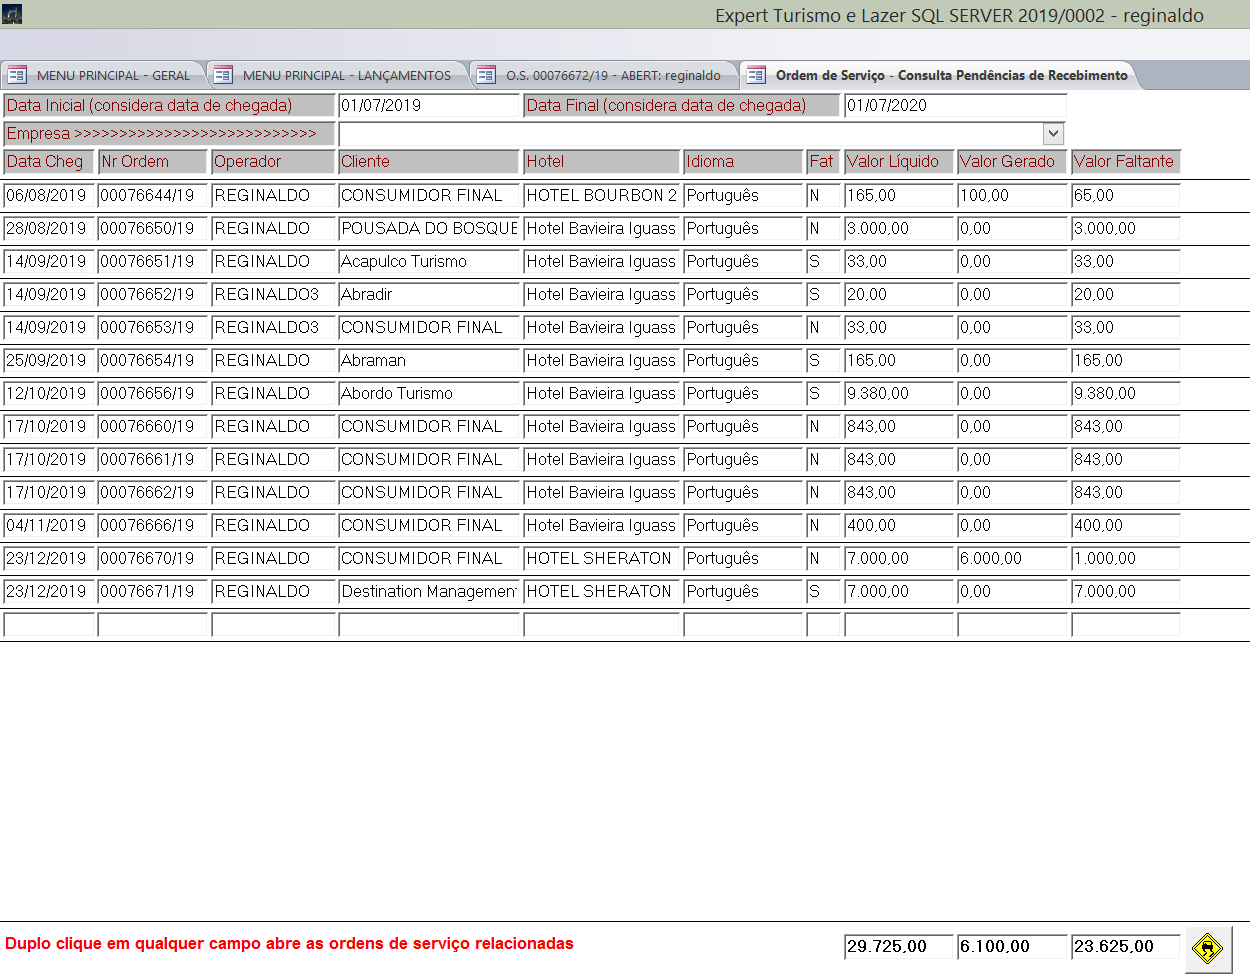The height and width of the screenshot is (980, 1250).
Task: Click the yellow slippery-road sign button
Action: coord(1208,948)
